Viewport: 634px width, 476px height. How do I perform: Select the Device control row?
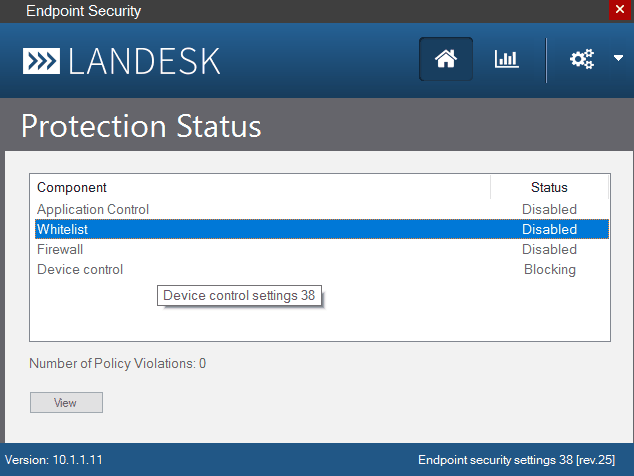click(x=80, y=269)
